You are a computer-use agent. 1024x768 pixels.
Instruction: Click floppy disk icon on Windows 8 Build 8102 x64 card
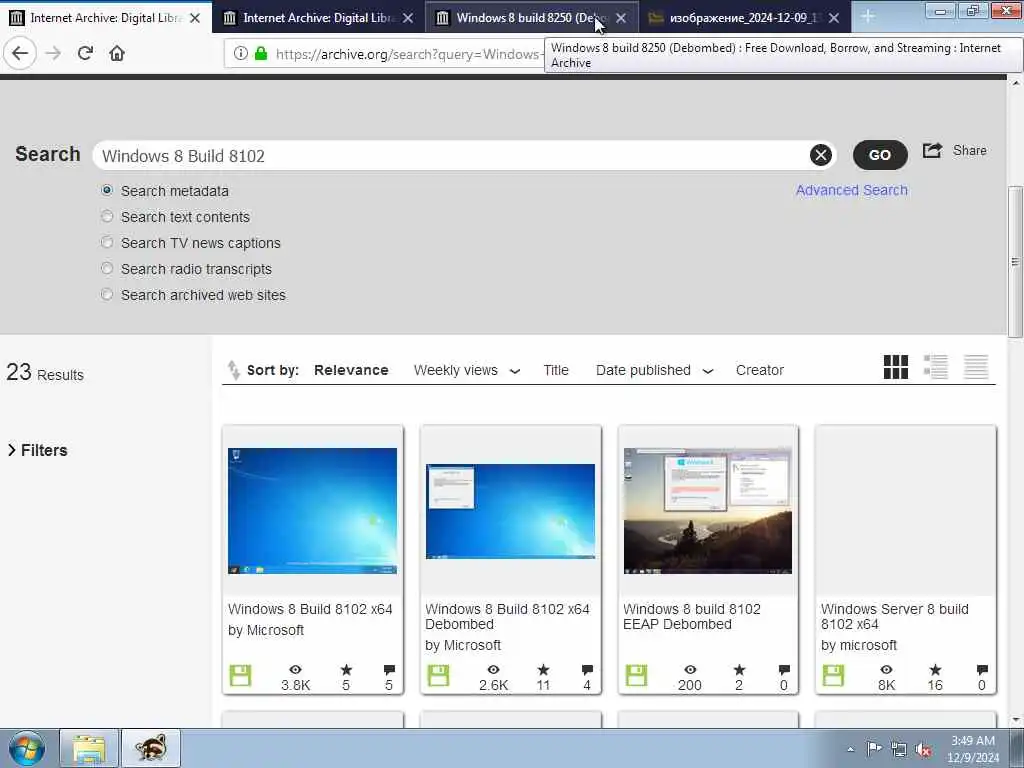tap(240, 675)
